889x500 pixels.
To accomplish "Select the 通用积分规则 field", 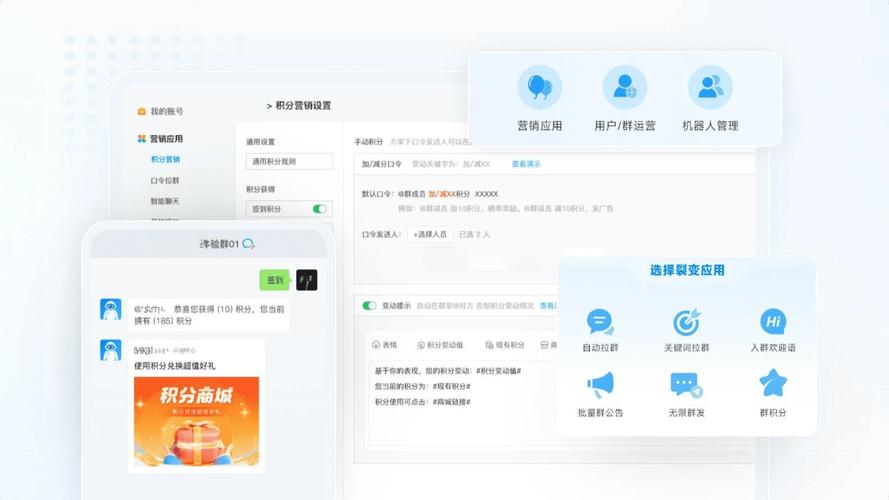I will click(289, 162).
